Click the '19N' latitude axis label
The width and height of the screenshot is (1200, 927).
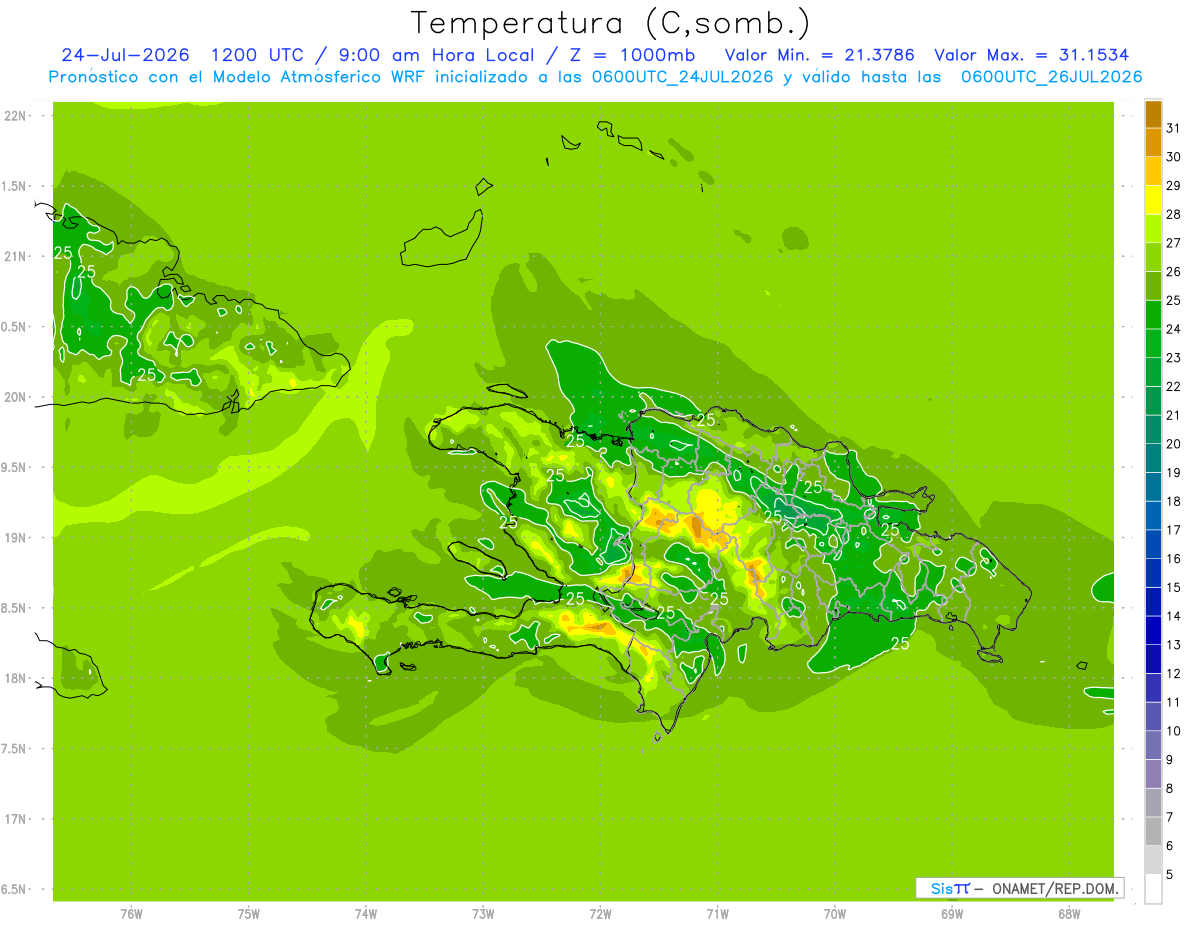tap(15, 538)
